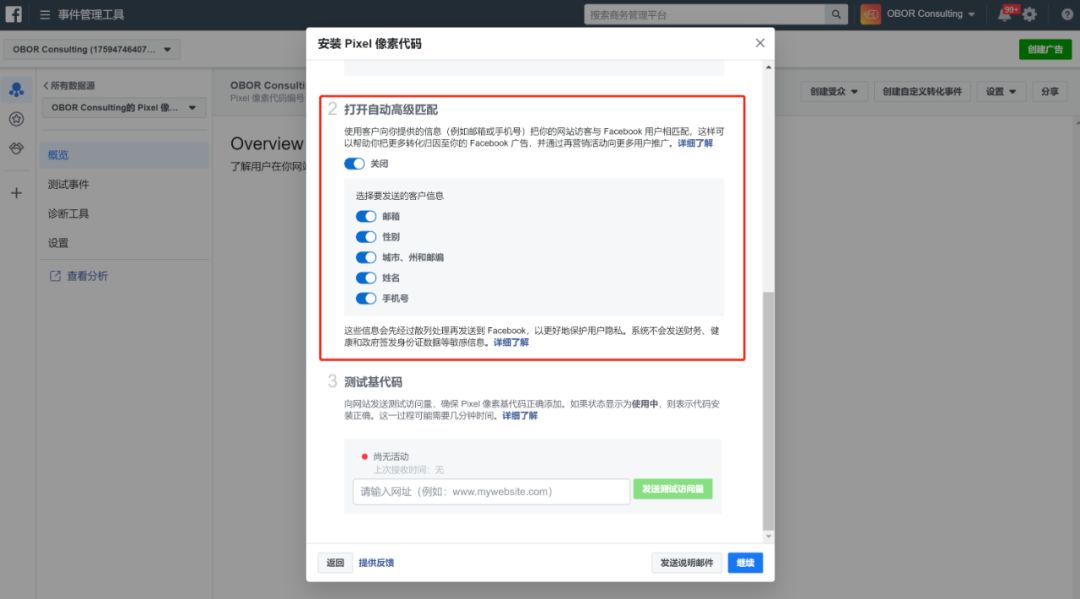Focus the website URL input field
This screenshot has width=1080, height=599.
491,492
